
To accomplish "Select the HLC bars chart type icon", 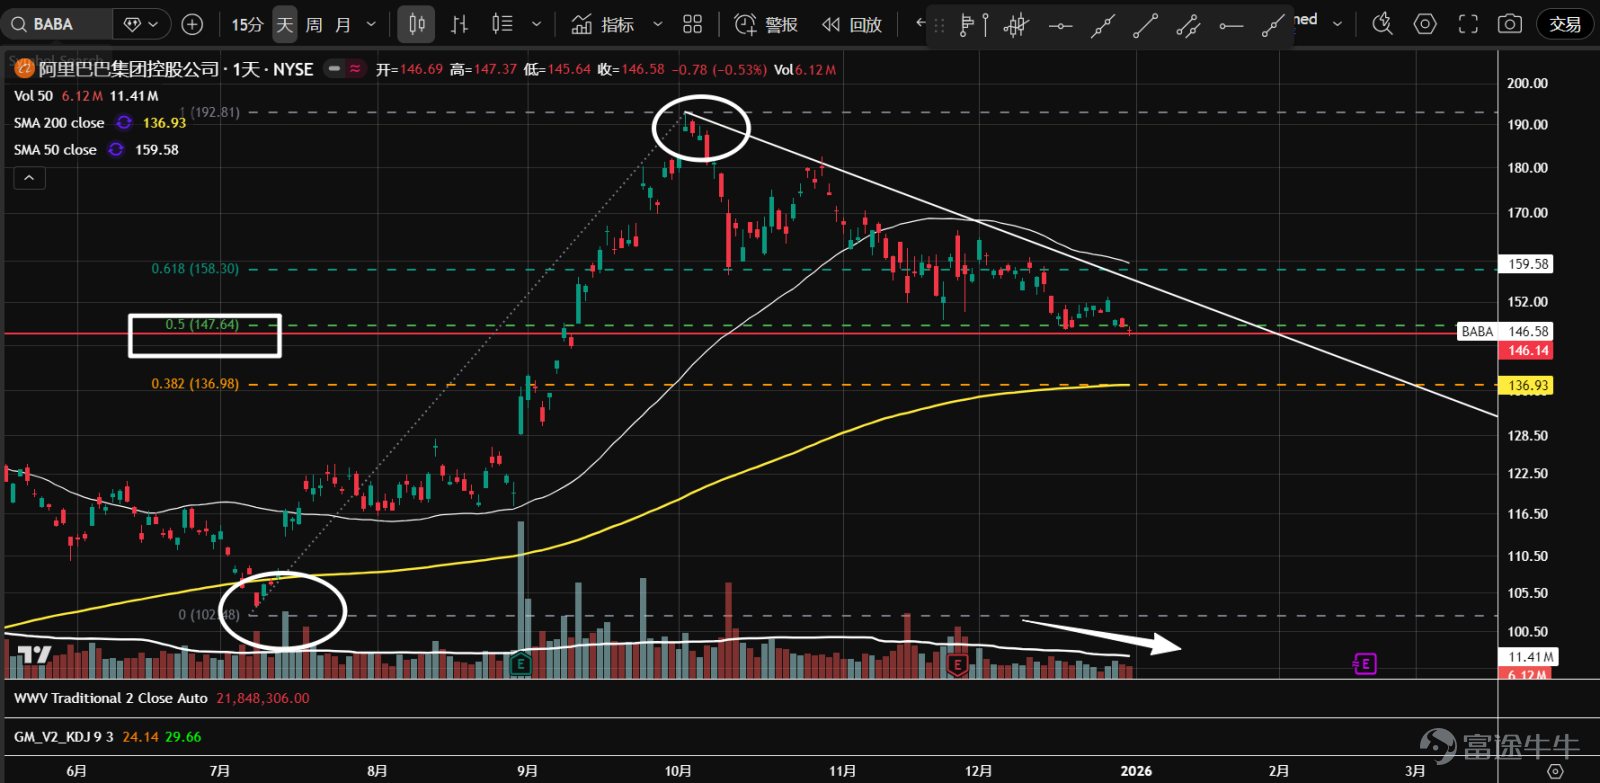I will 460,24.
